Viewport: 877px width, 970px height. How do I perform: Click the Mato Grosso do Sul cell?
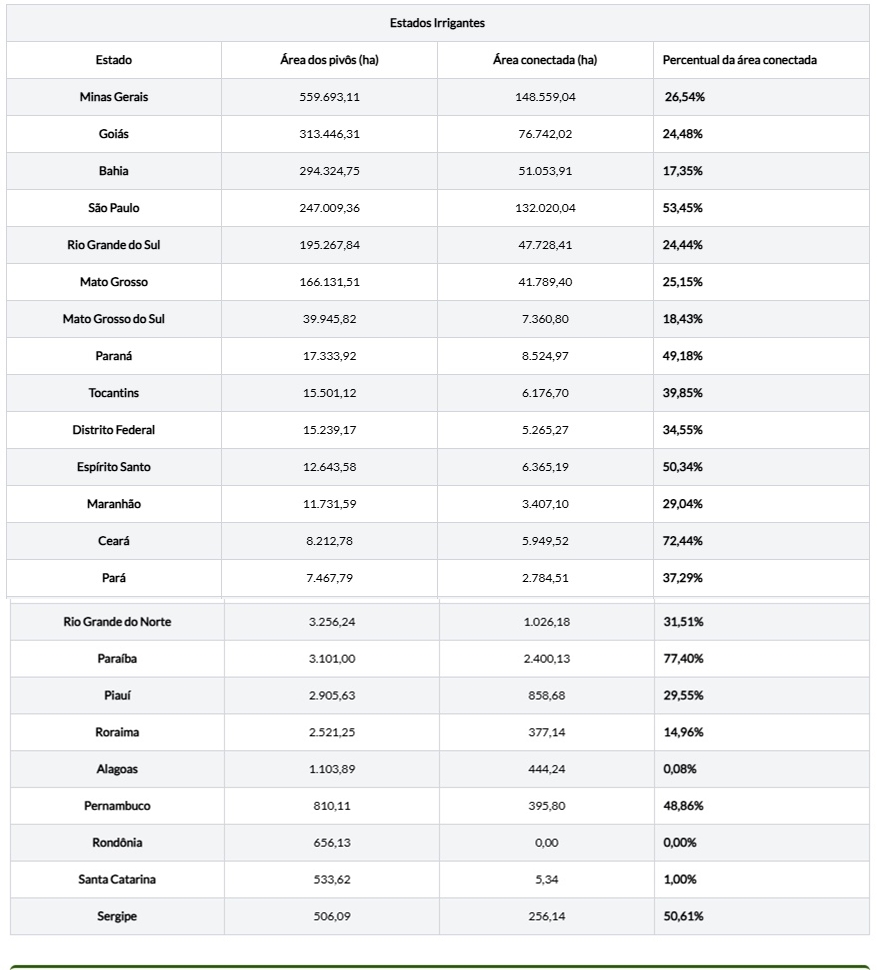(x=114, y=319)
